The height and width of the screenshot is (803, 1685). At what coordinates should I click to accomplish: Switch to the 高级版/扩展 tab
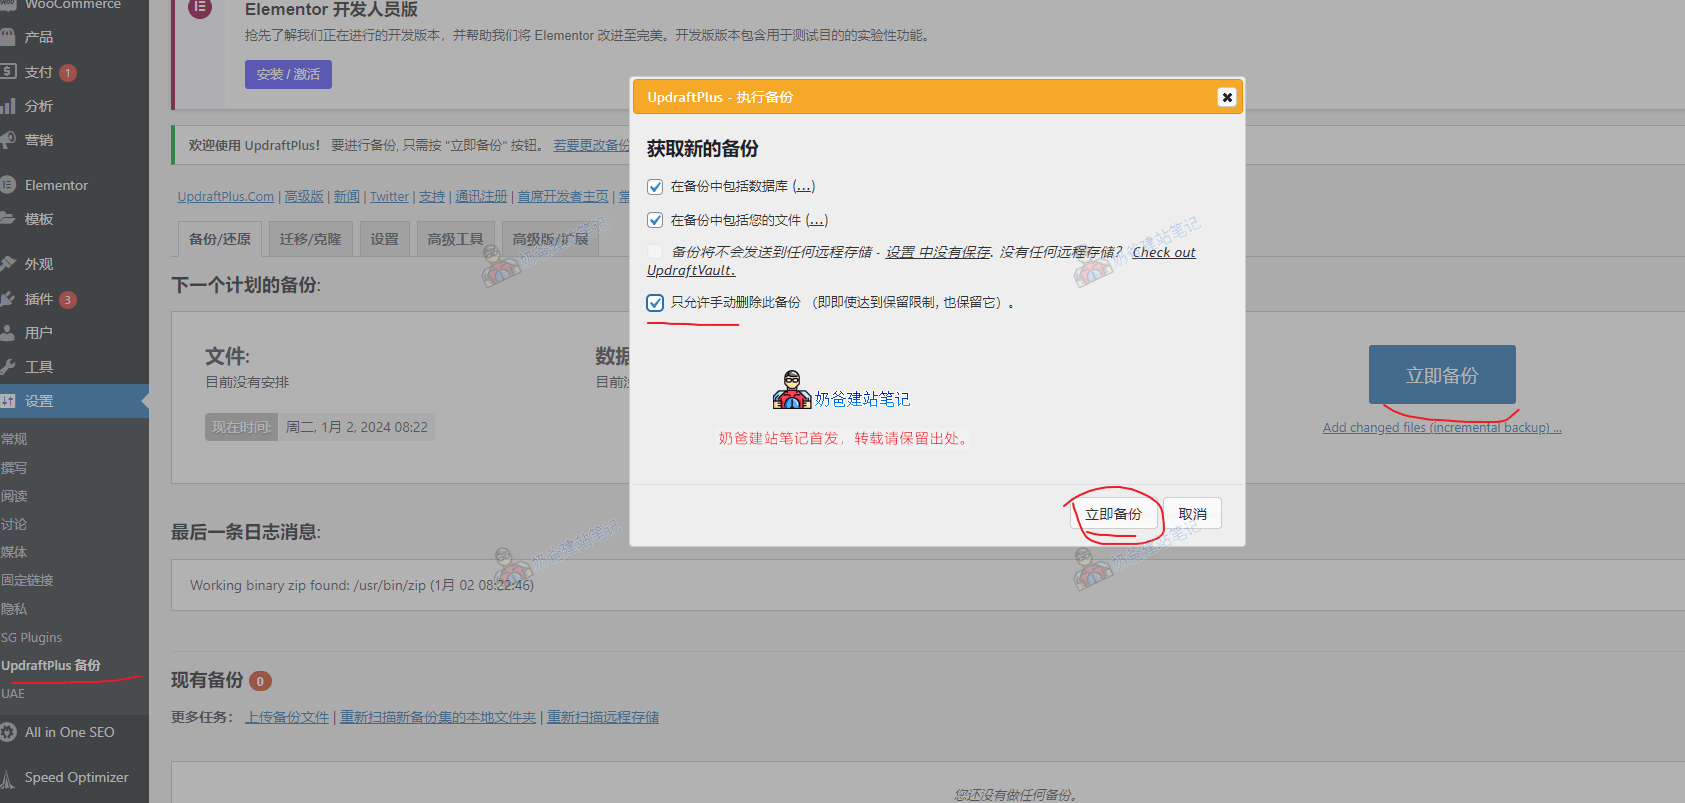550,239
